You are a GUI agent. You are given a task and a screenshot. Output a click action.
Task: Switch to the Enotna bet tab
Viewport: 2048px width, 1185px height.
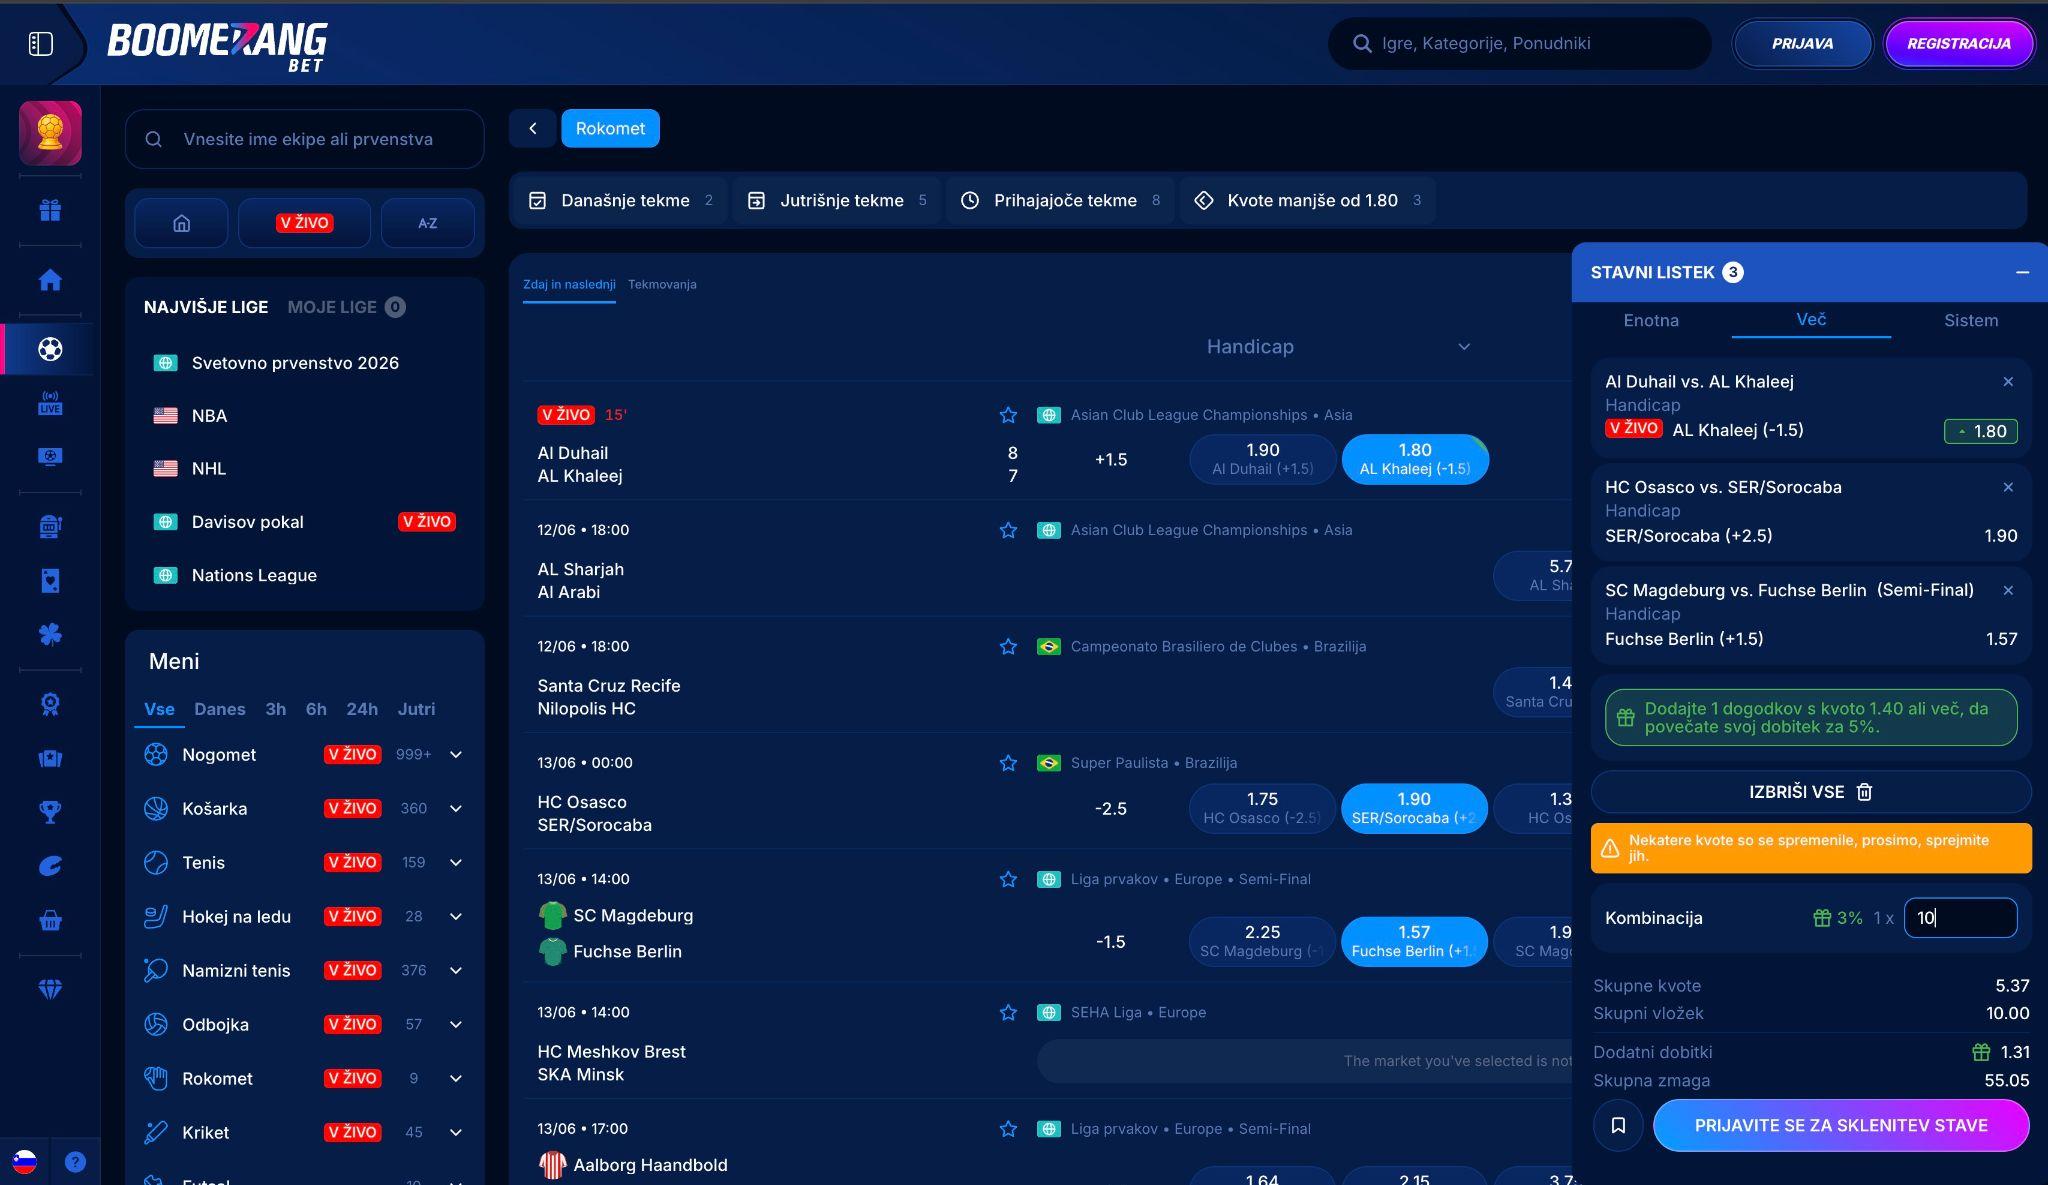(x=1651, y=321)
